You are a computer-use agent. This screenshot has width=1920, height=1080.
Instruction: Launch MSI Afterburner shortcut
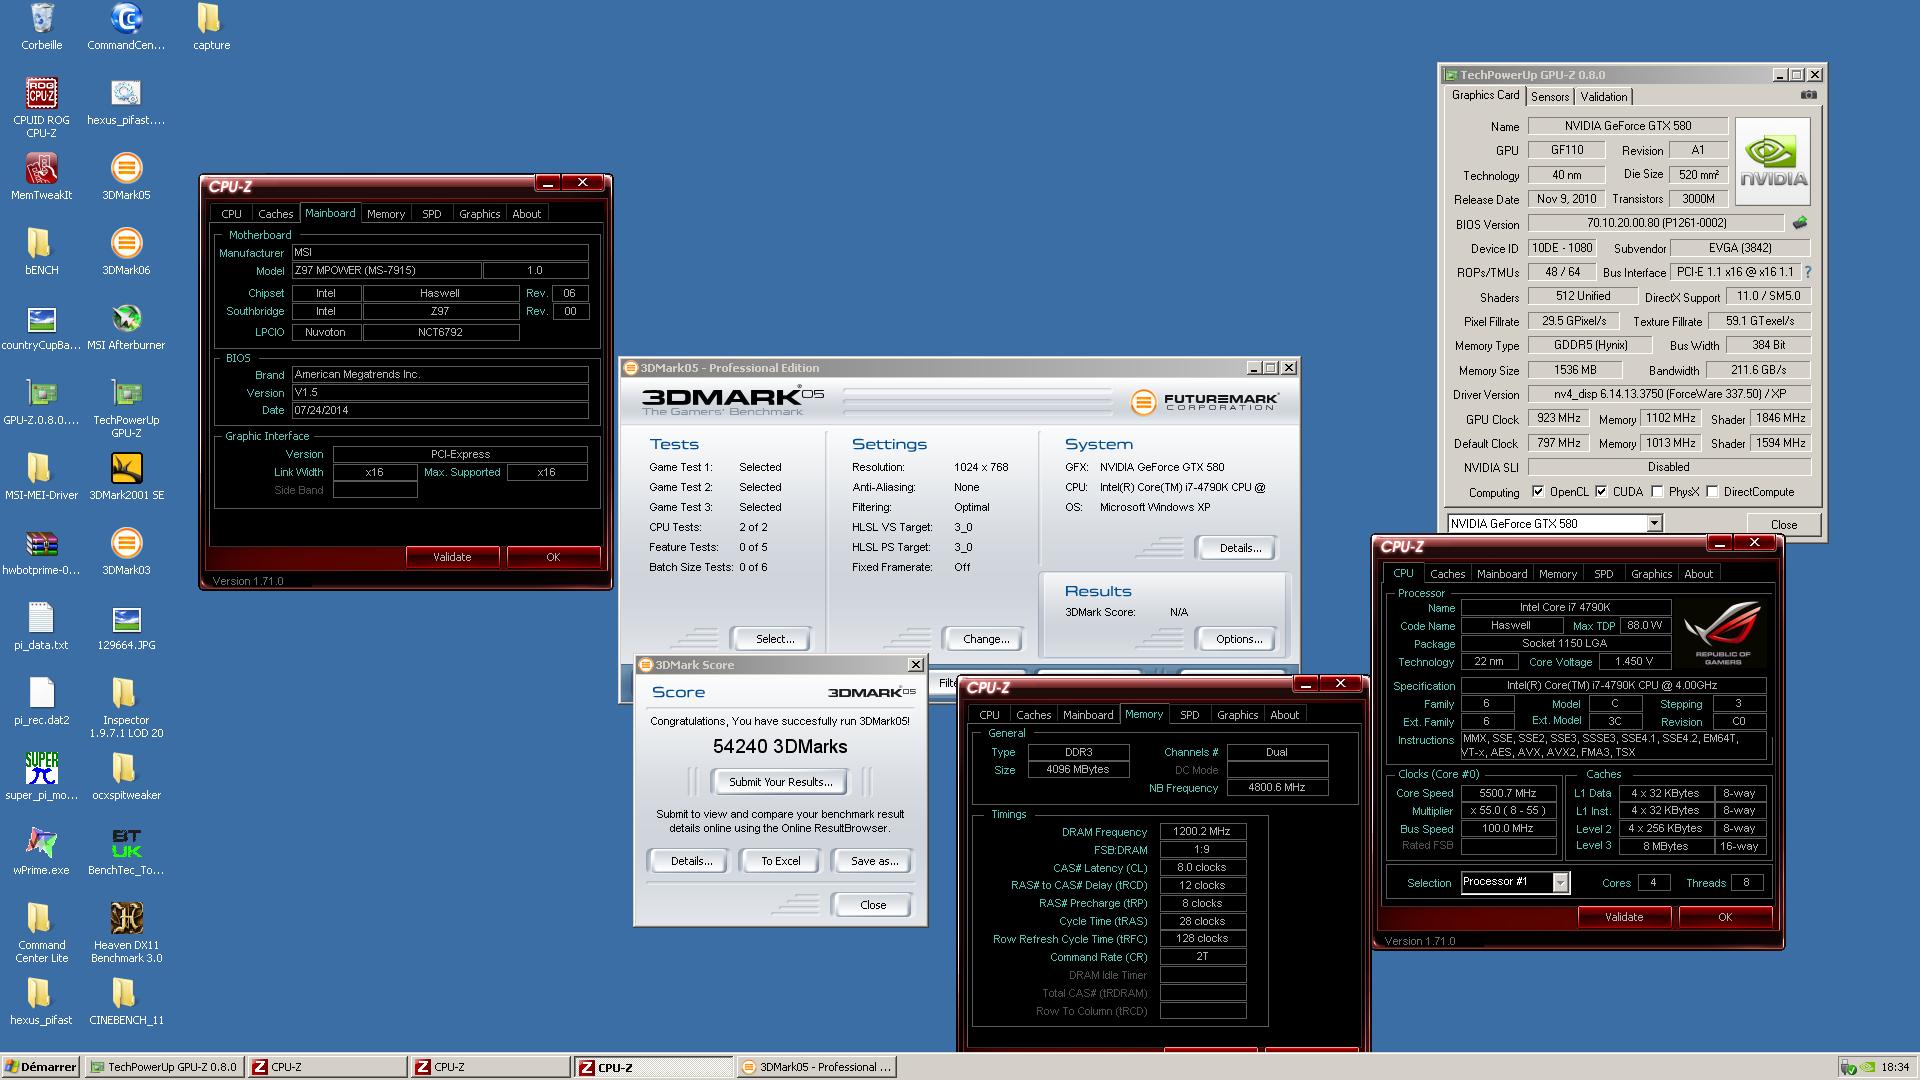126,319
